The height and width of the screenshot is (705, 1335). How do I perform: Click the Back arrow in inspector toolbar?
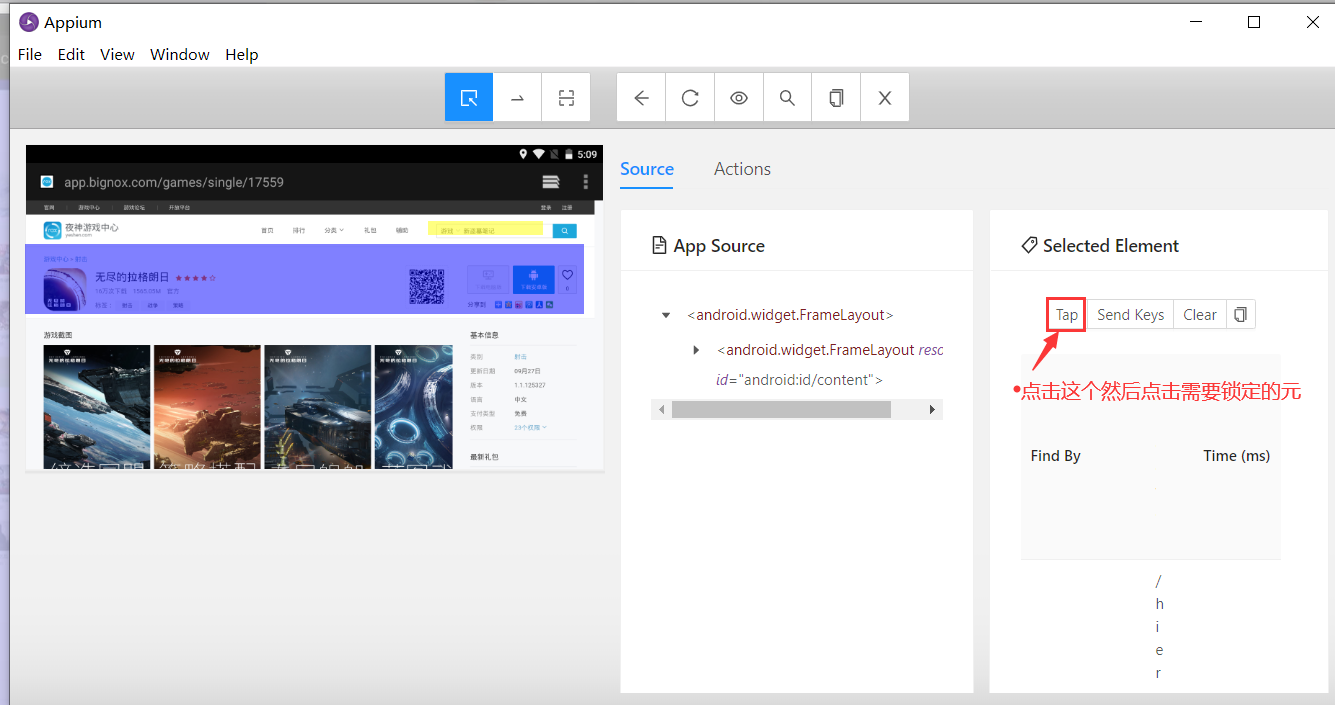tap(641, 97)
